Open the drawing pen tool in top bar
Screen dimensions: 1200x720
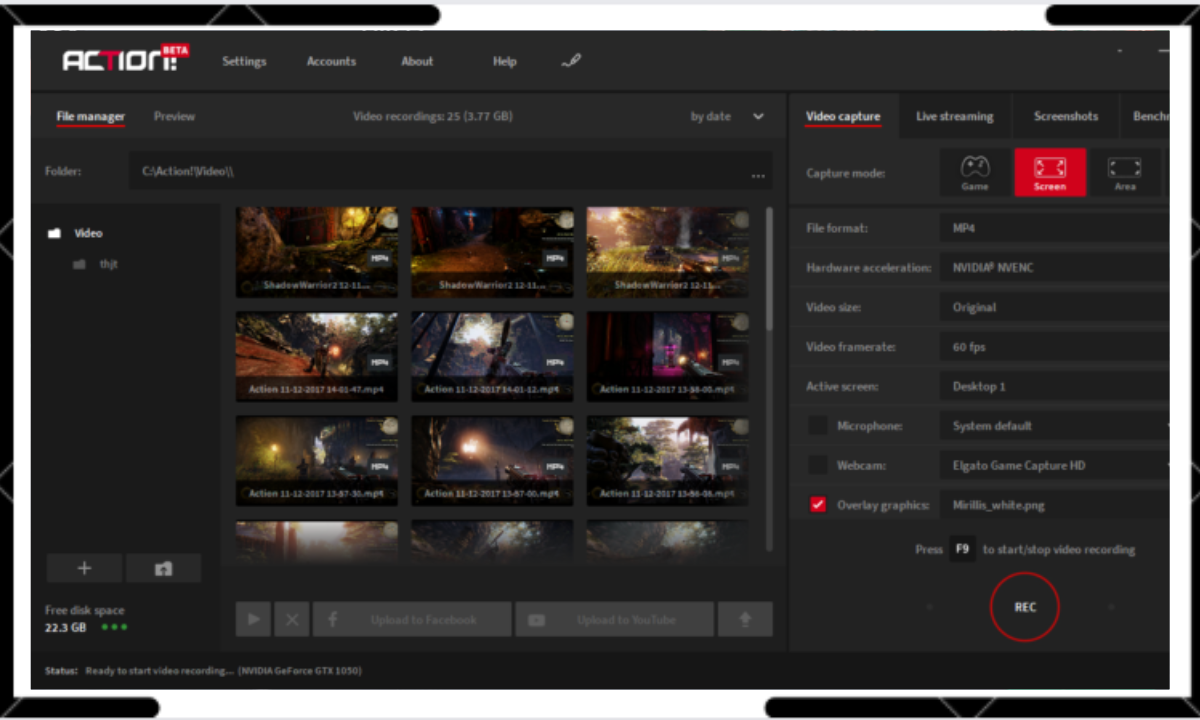click(571, 60)
